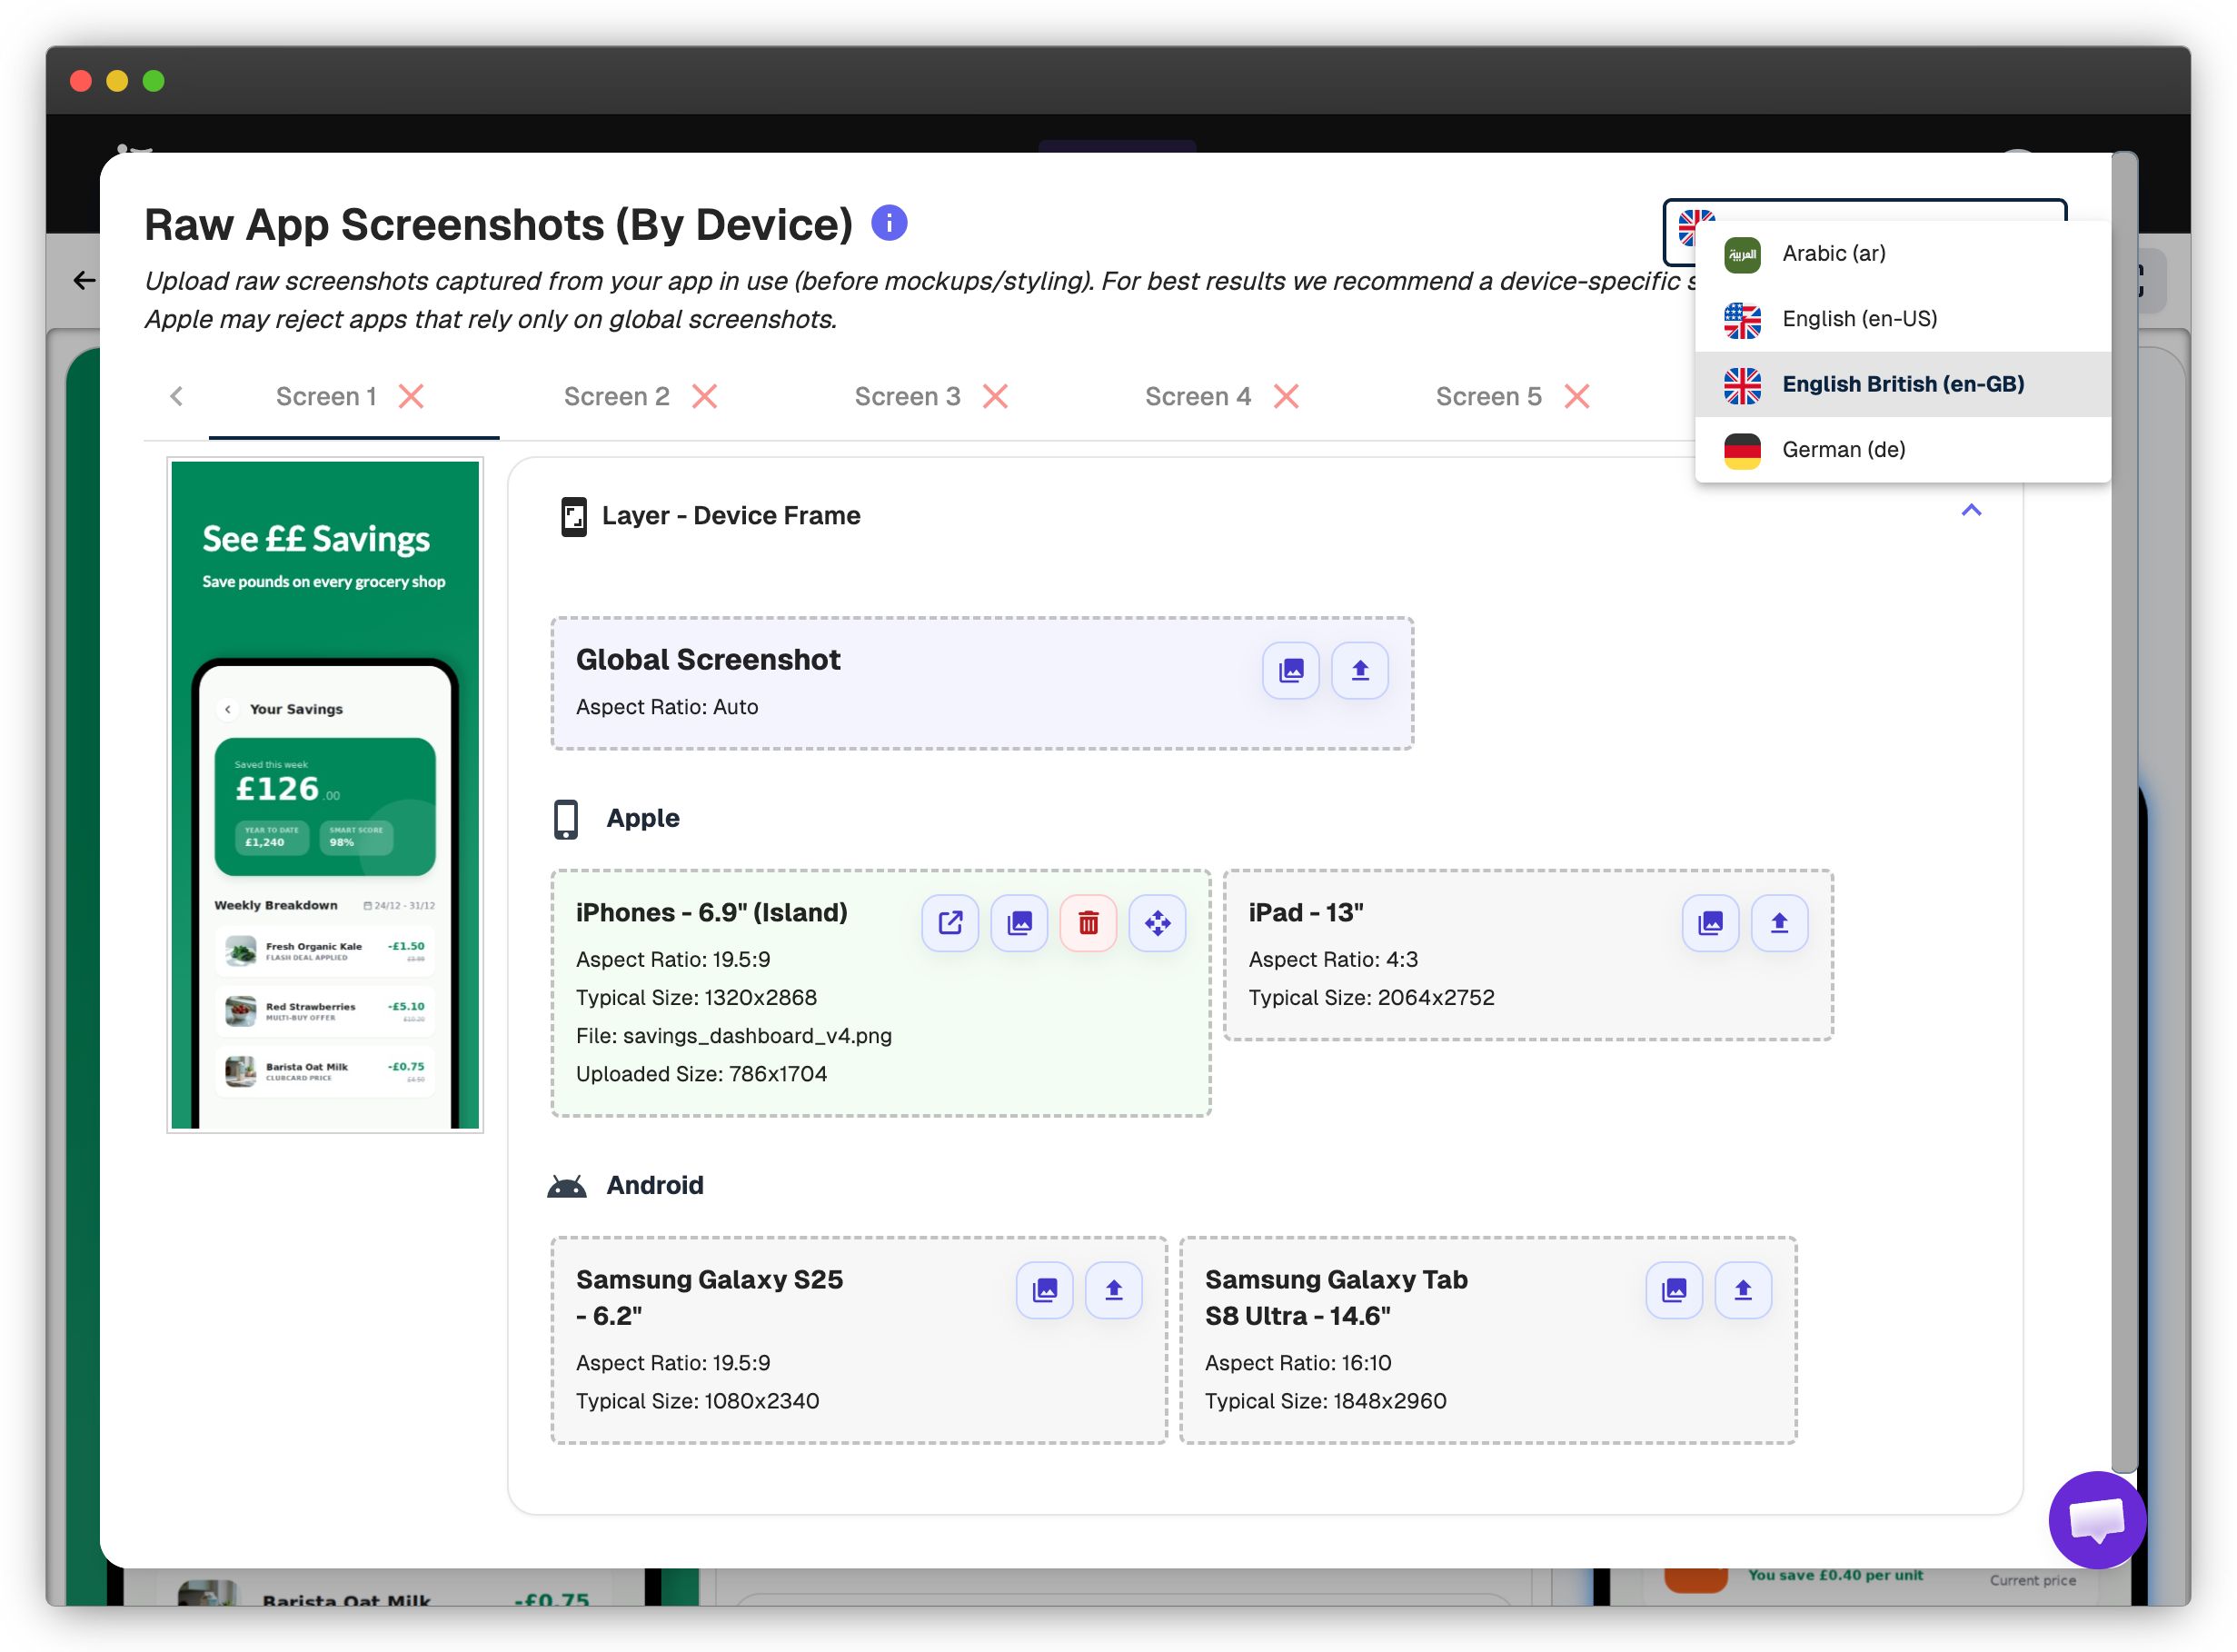Choose library image for Galaxy Tab S8 Ultra
This screenshot has height=1652, width=2237.
[x=1674, y=1290]
